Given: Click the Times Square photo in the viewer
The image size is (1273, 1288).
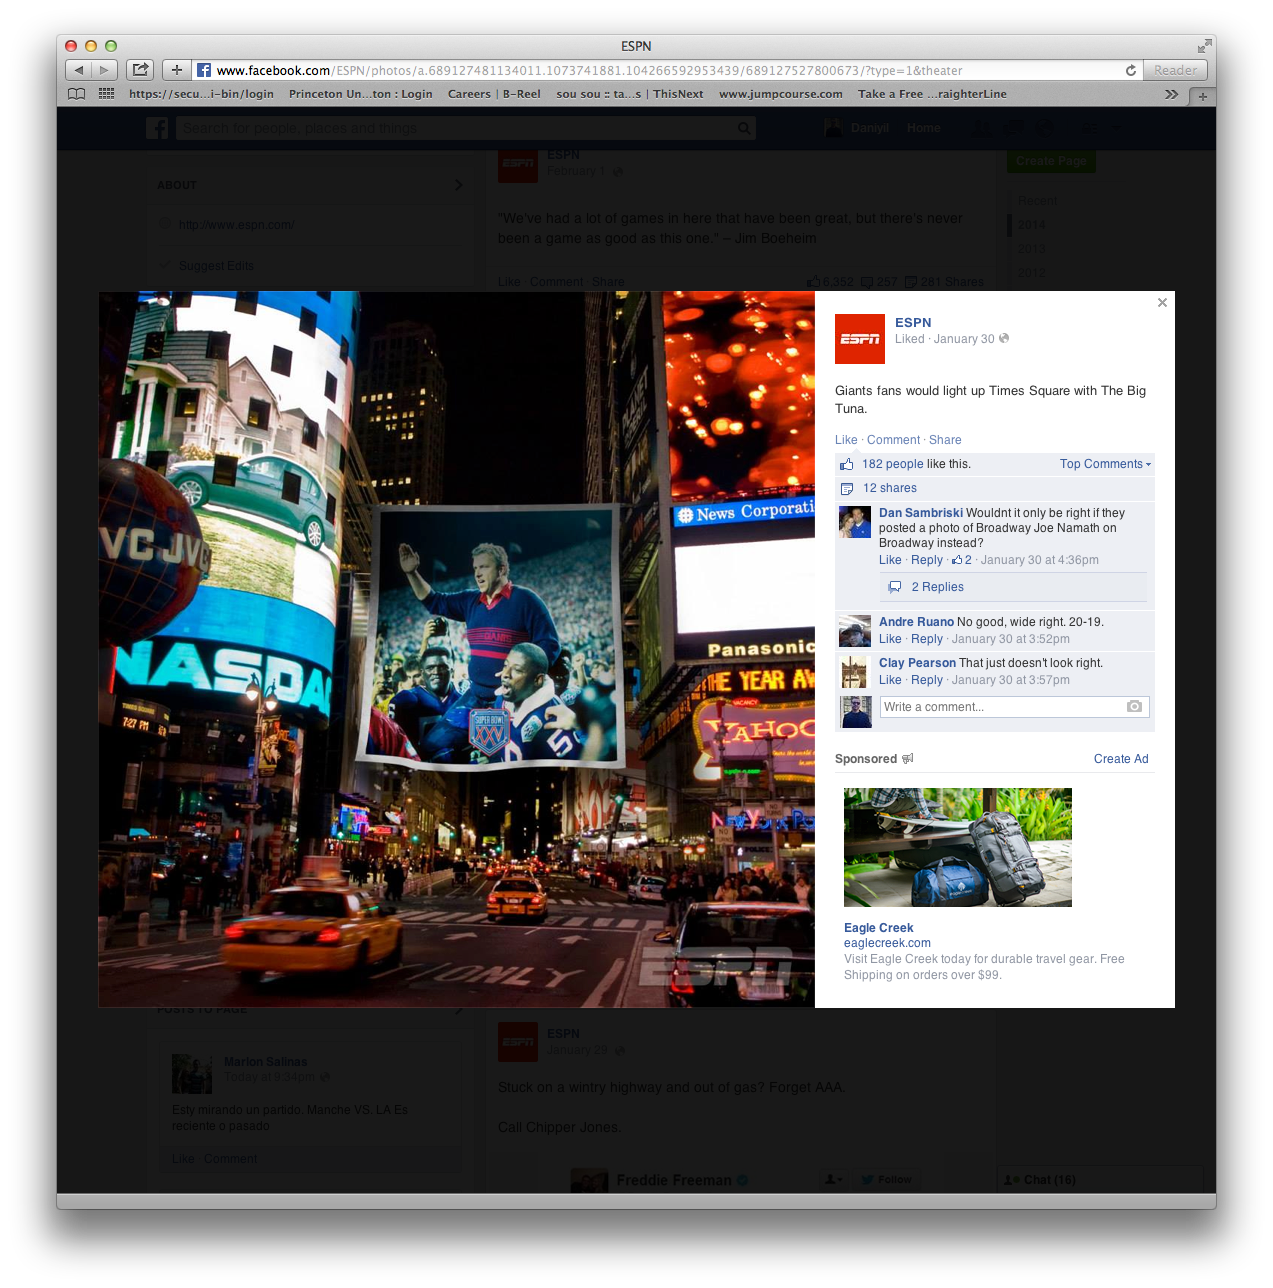Looking at the screenshot, I should [x=457, y=649].
